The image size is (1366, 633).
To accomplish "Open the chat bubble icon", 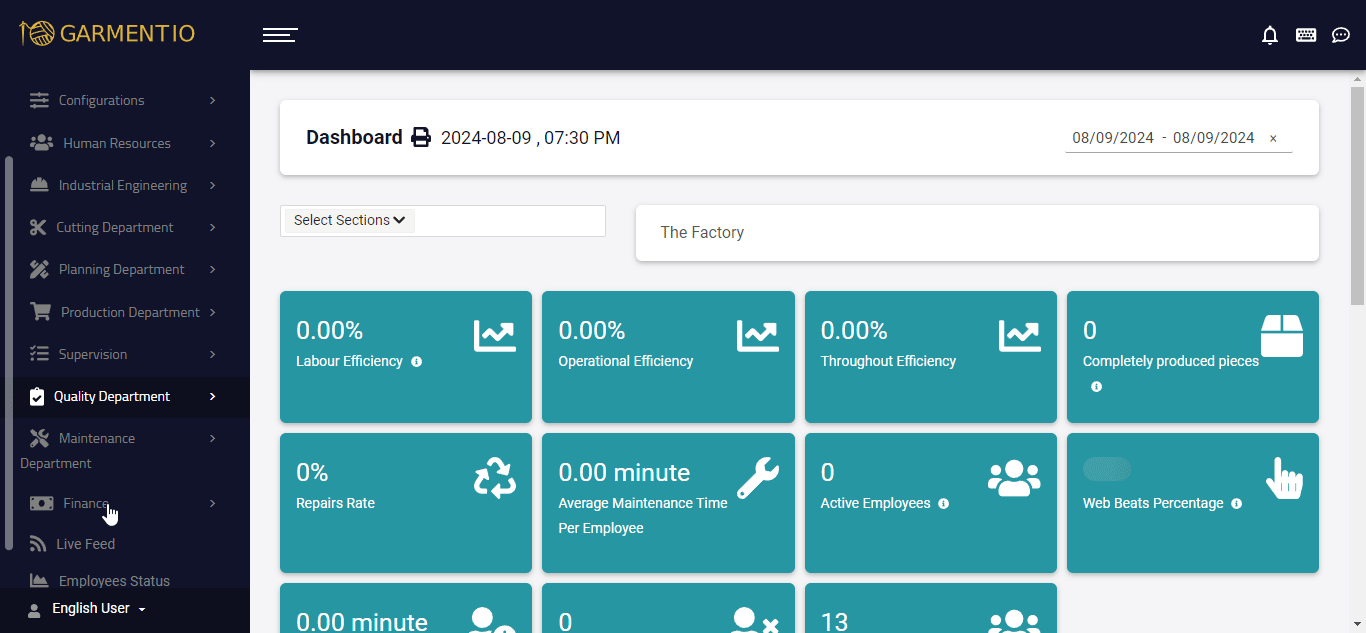I will pos(1341,35).
